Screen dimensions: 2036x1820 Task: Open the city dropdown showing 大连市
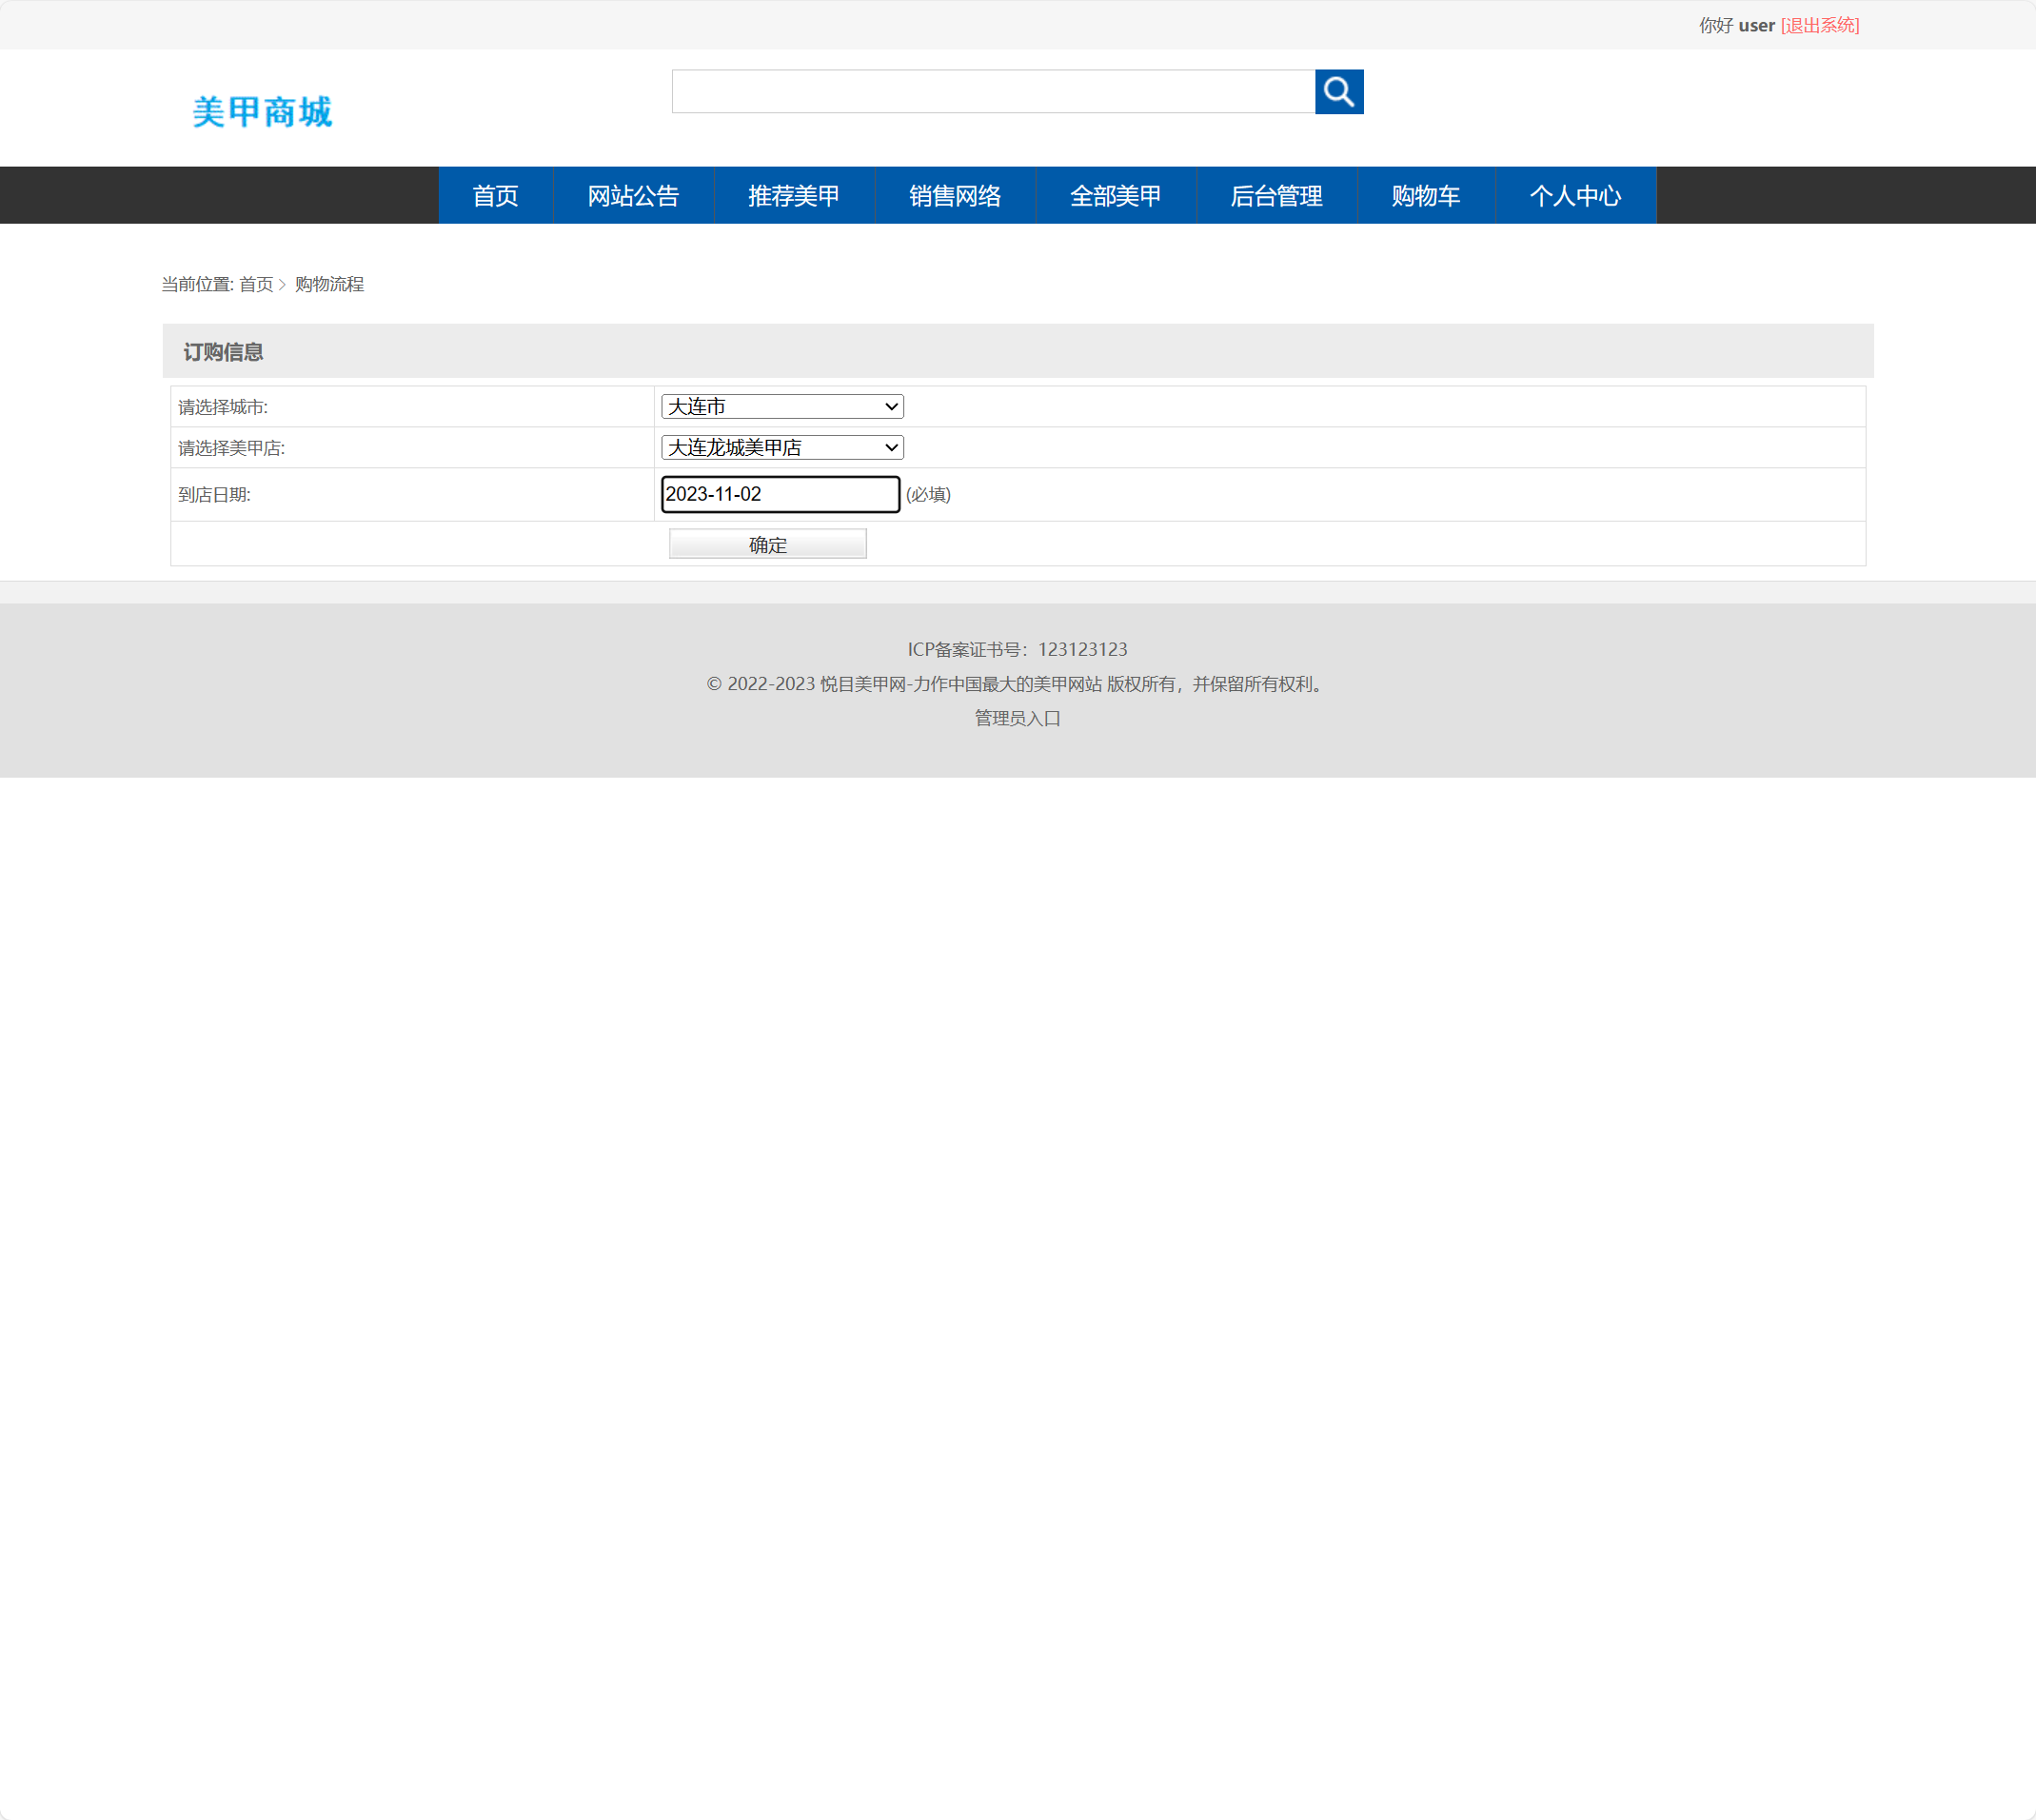[781, 406]
